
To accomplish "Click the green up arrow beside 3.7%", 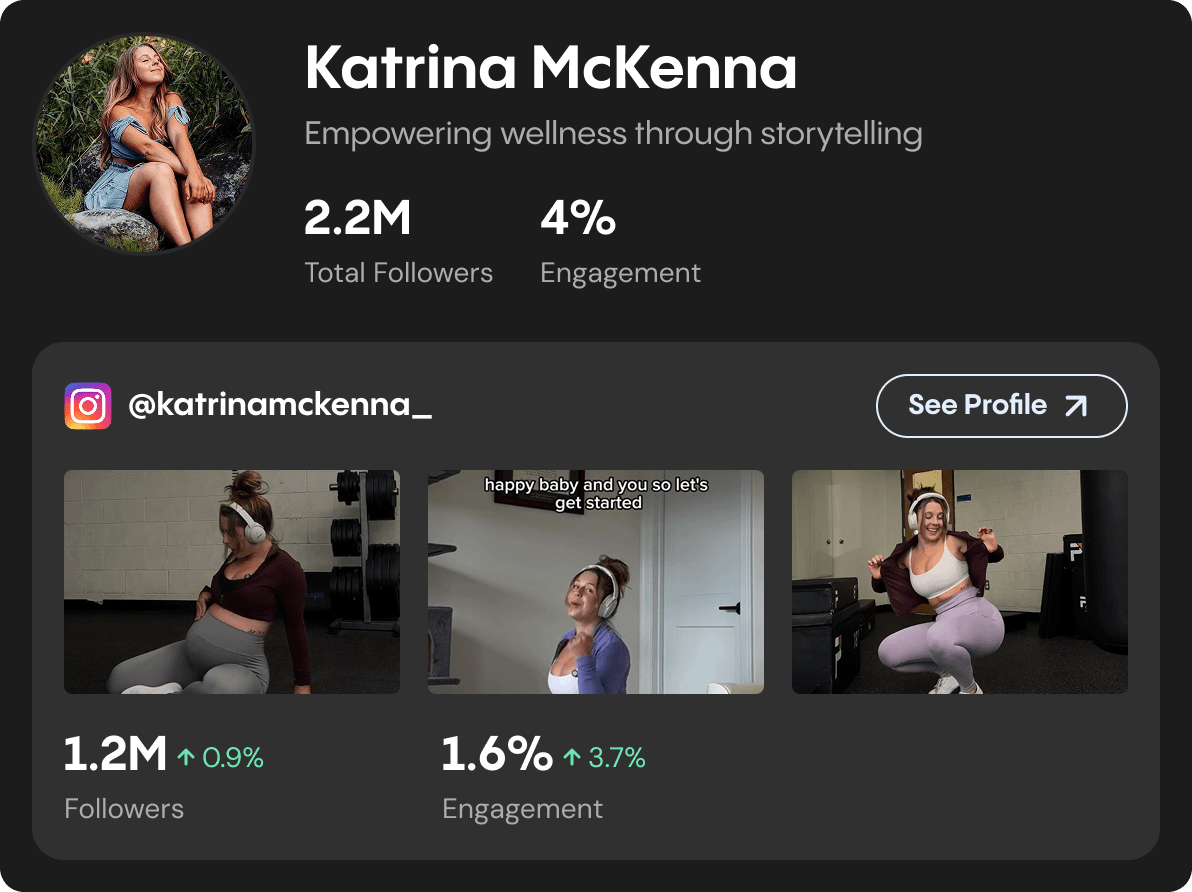I will click(x=572, y=757).
